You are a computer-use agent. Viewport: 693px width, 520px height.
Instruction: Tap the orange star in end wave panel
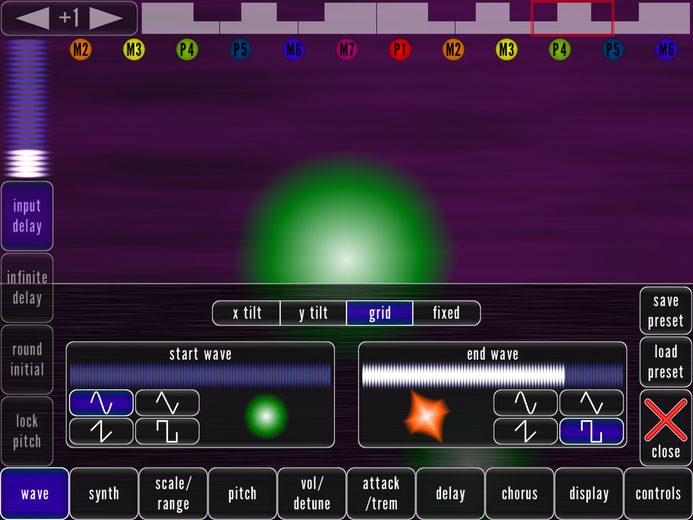pyautogui.click(x=426, y=416)
